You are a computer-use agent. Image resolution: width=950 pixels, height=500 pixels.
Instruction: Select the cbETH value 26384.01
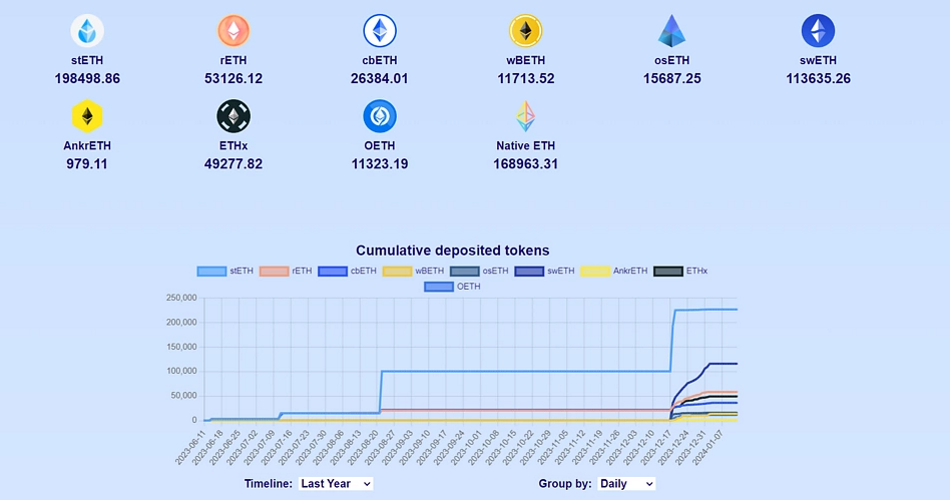379,79
